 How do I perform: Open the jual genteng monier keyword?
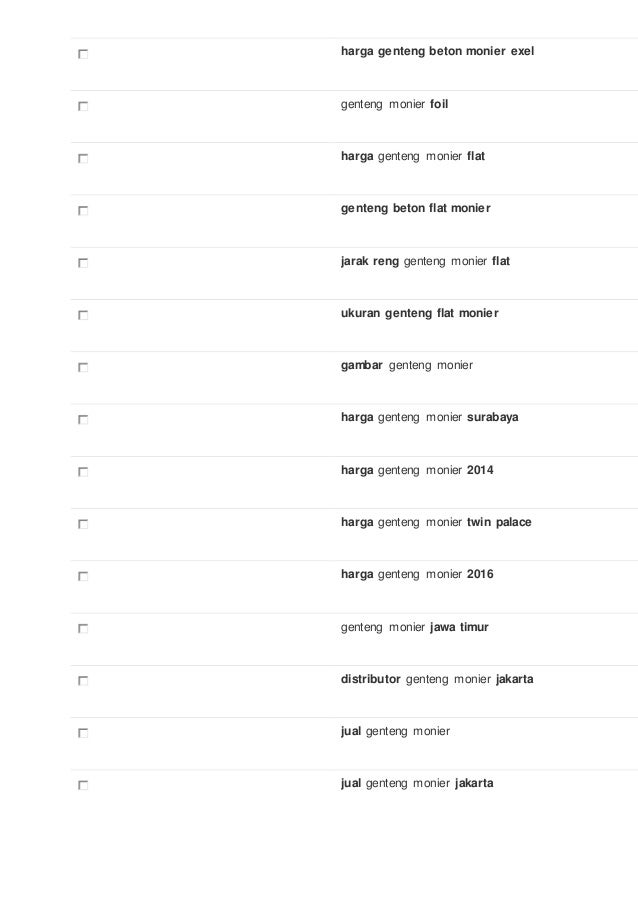pos(395,731)
